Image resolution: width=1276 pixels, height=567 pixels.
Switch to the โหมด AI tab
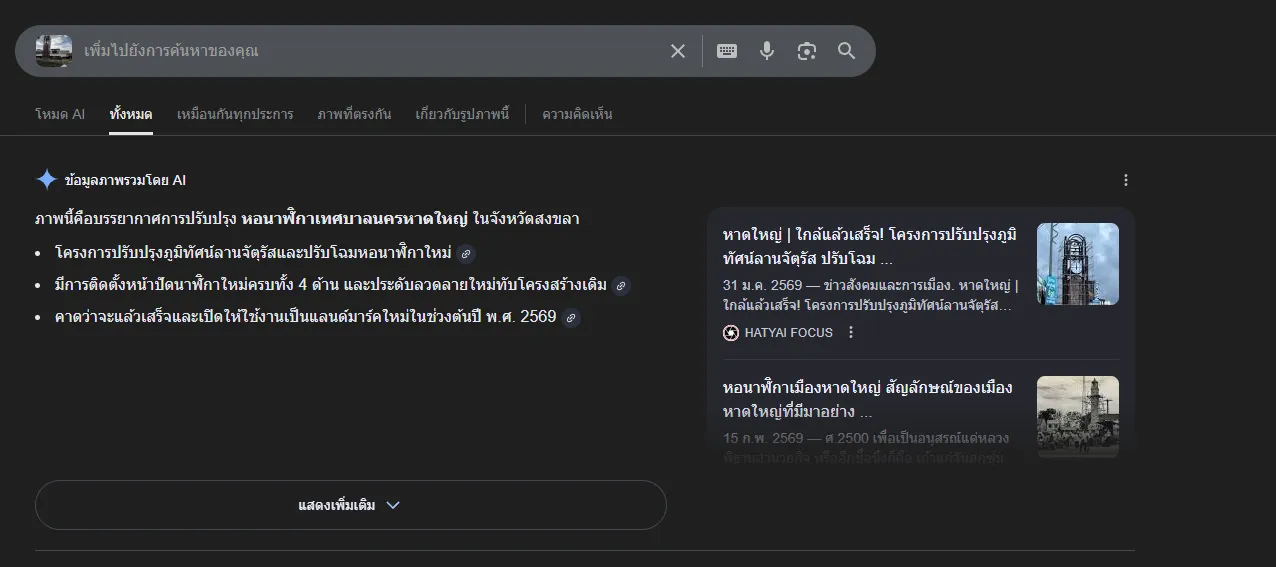(x=60, y=114)
